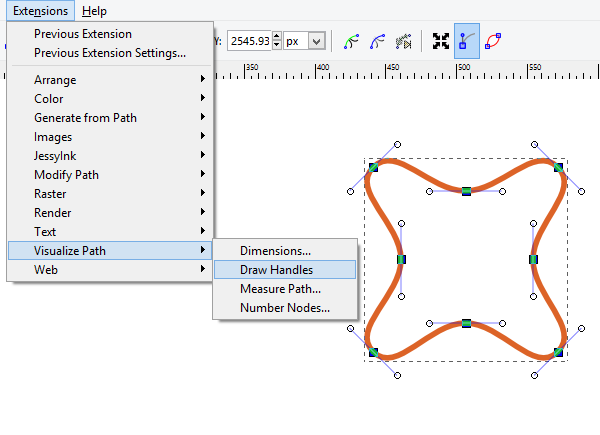Image resolution: width=600 pixels, height=435 pixels.
Task: Expand the Color submenu
Action: coord(109,99)
